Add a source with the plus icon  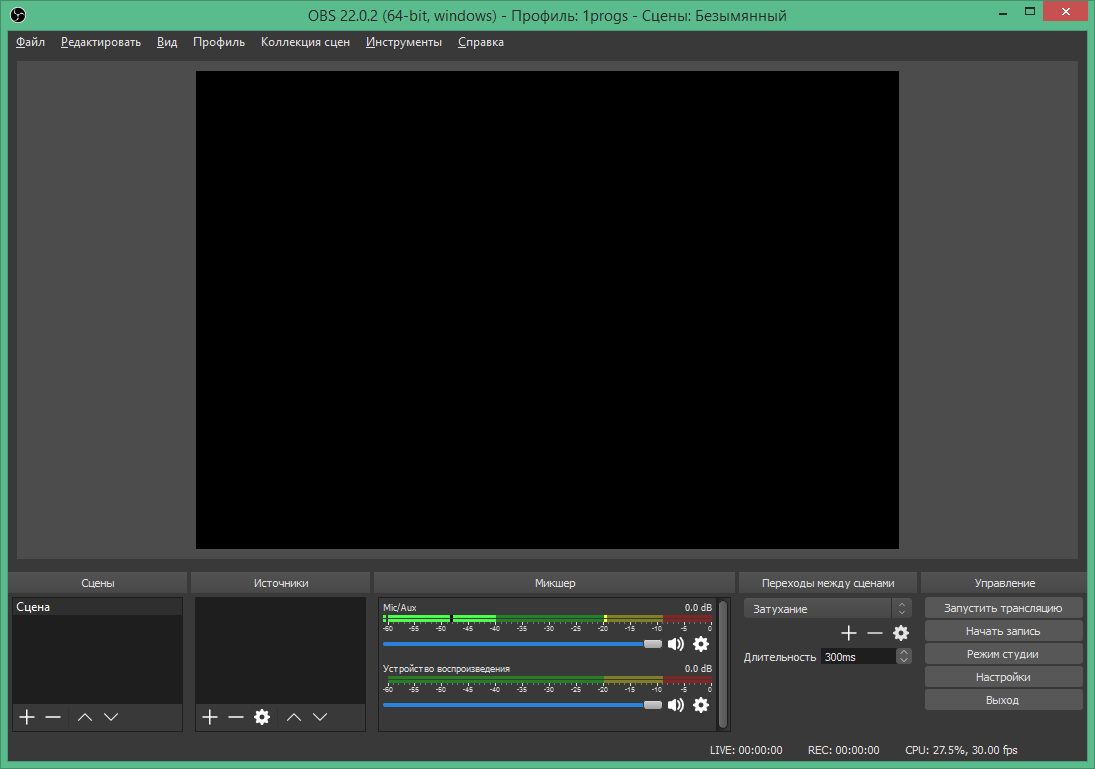point(209,716)
